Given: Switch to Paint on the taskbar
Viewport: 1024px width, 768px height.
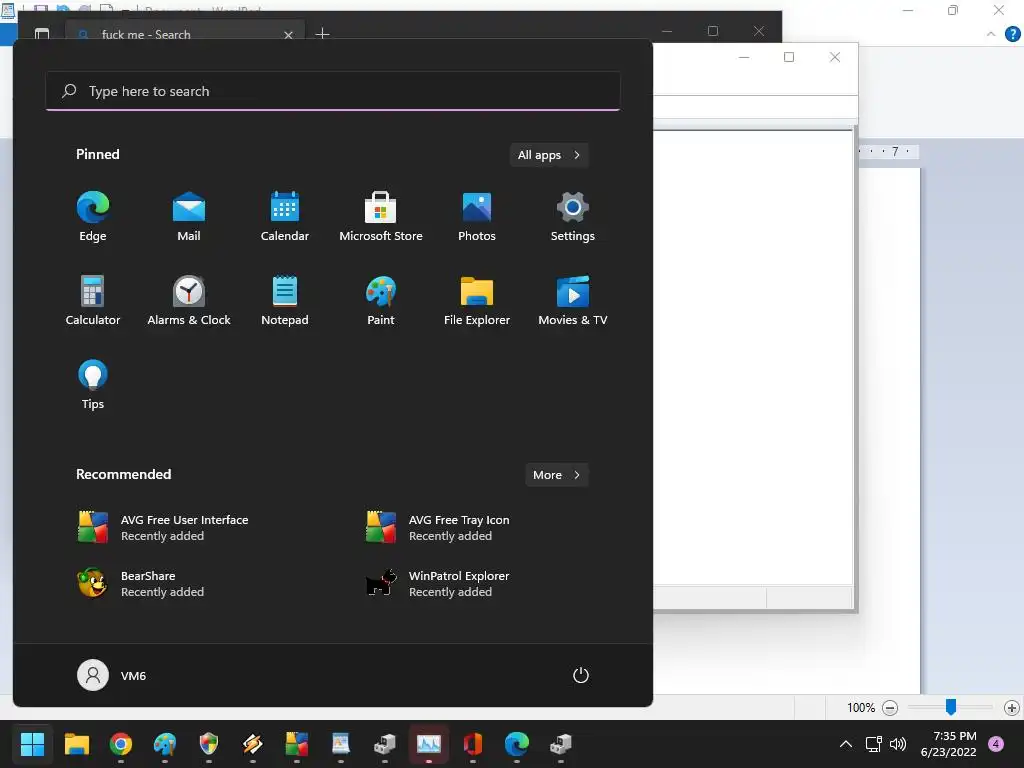Looking at the screenshot, I should (x=165, y=744).
